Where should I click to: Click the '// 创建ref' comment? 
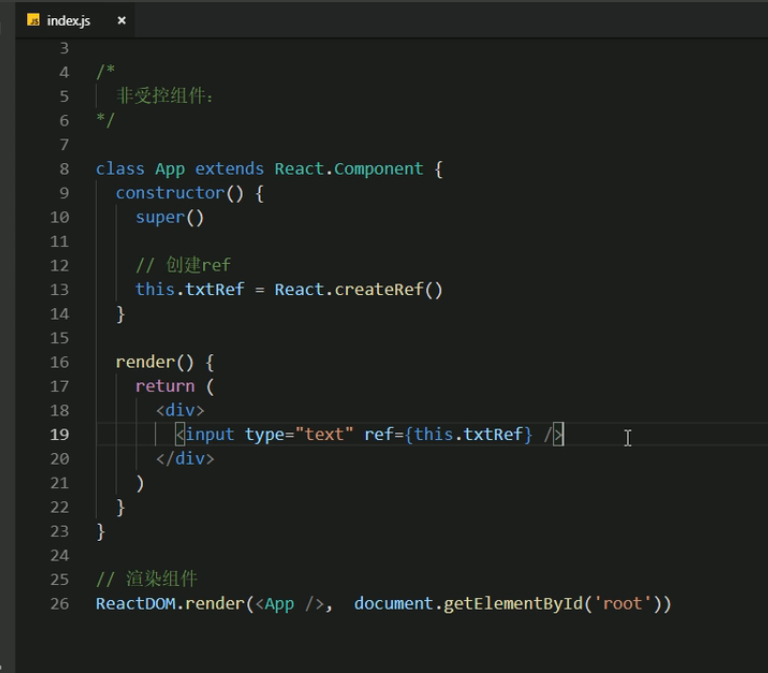click(183, 265)
